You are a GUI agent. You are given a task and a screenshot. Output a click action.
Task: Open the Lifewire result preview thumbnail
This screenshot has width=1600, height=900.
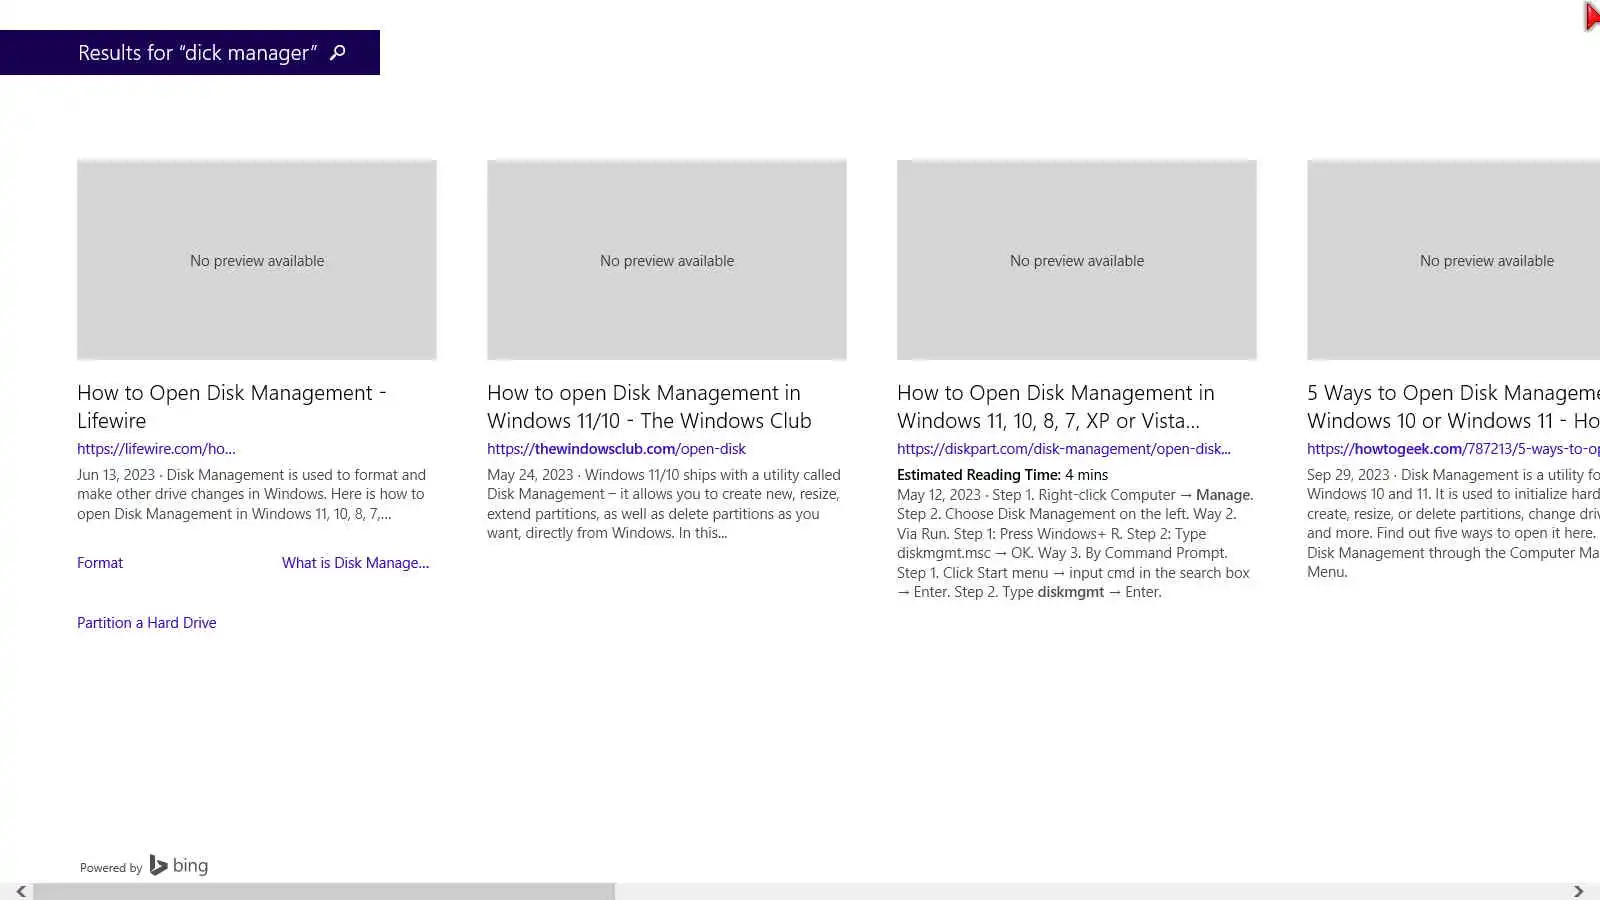click(x=257, y=260)
